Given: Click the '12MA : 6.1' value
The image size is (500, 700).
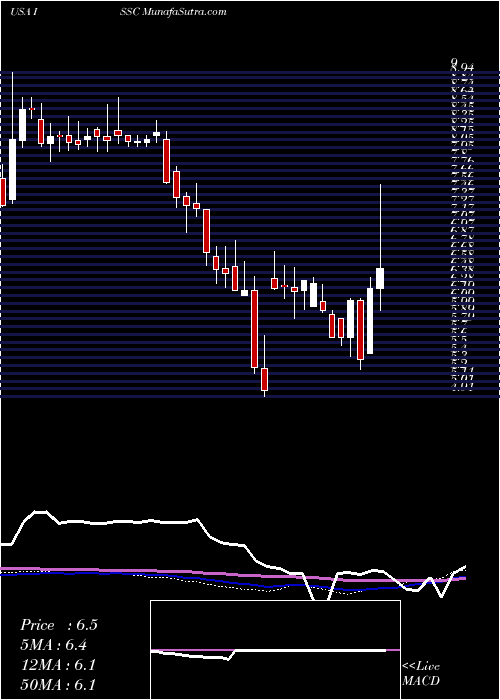Looking at the screenshot, I should (x=58, y=665).
